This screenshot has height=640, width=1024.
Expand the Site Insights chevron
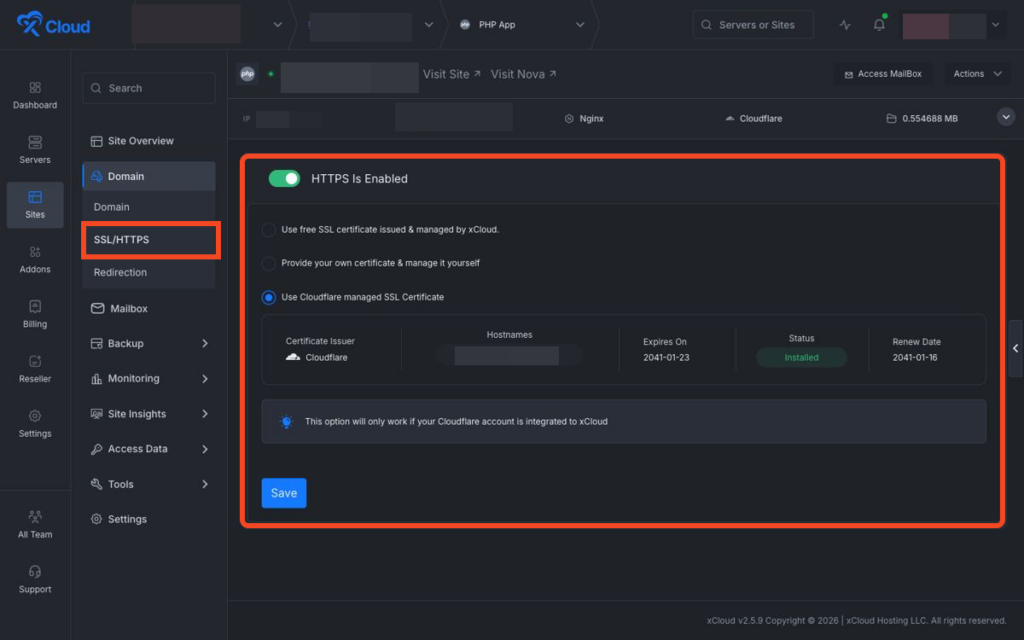click(205, 414)
